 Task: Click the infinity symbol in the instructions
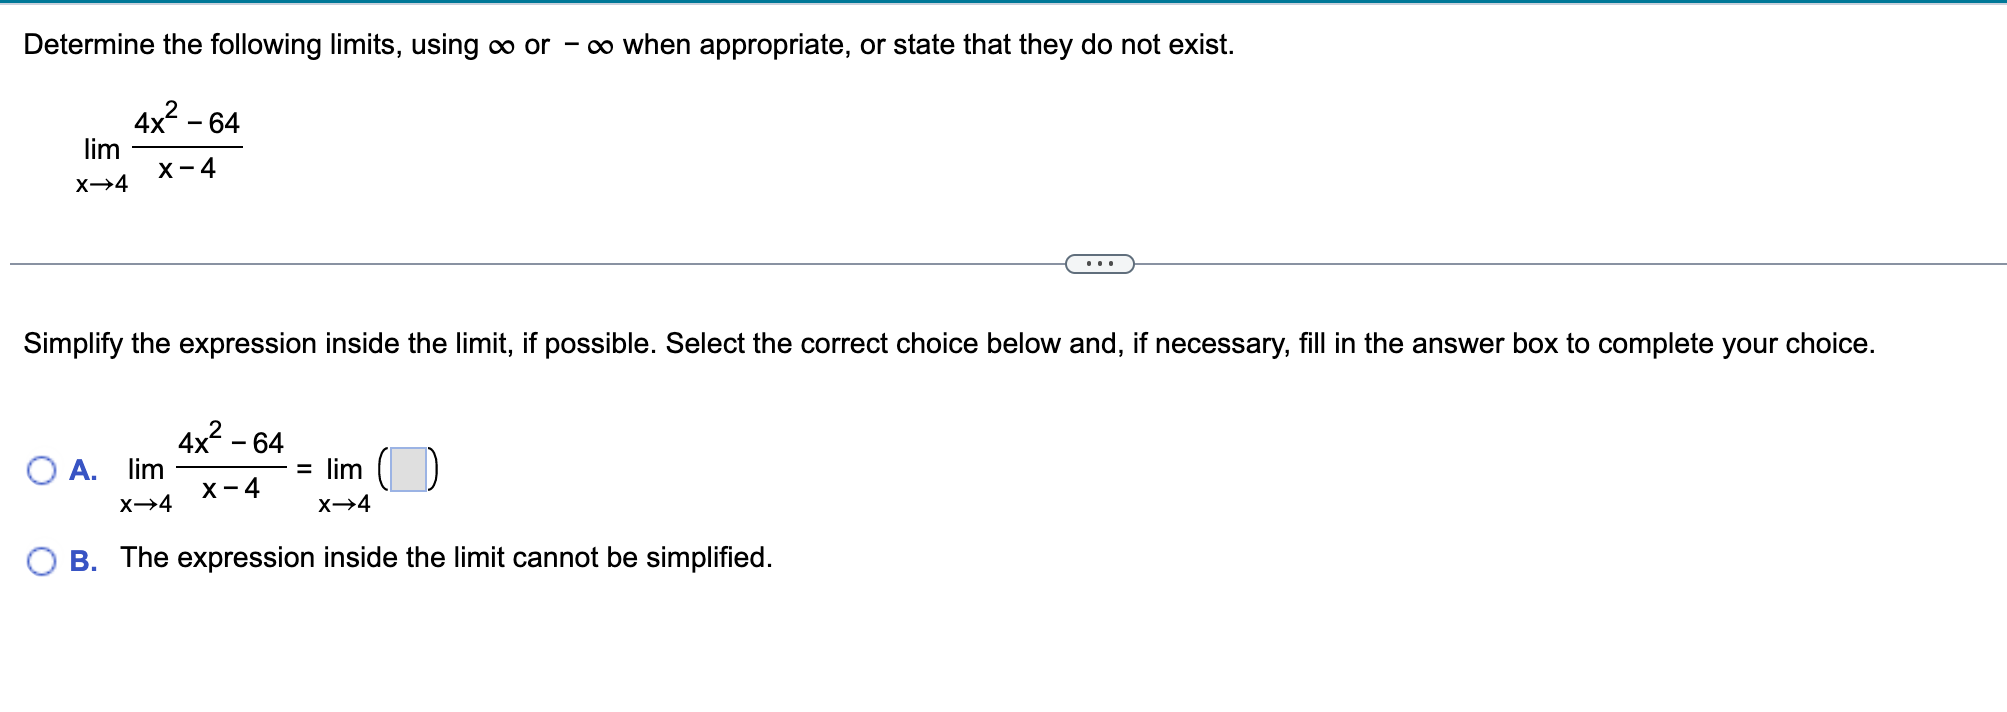(503, 44)
